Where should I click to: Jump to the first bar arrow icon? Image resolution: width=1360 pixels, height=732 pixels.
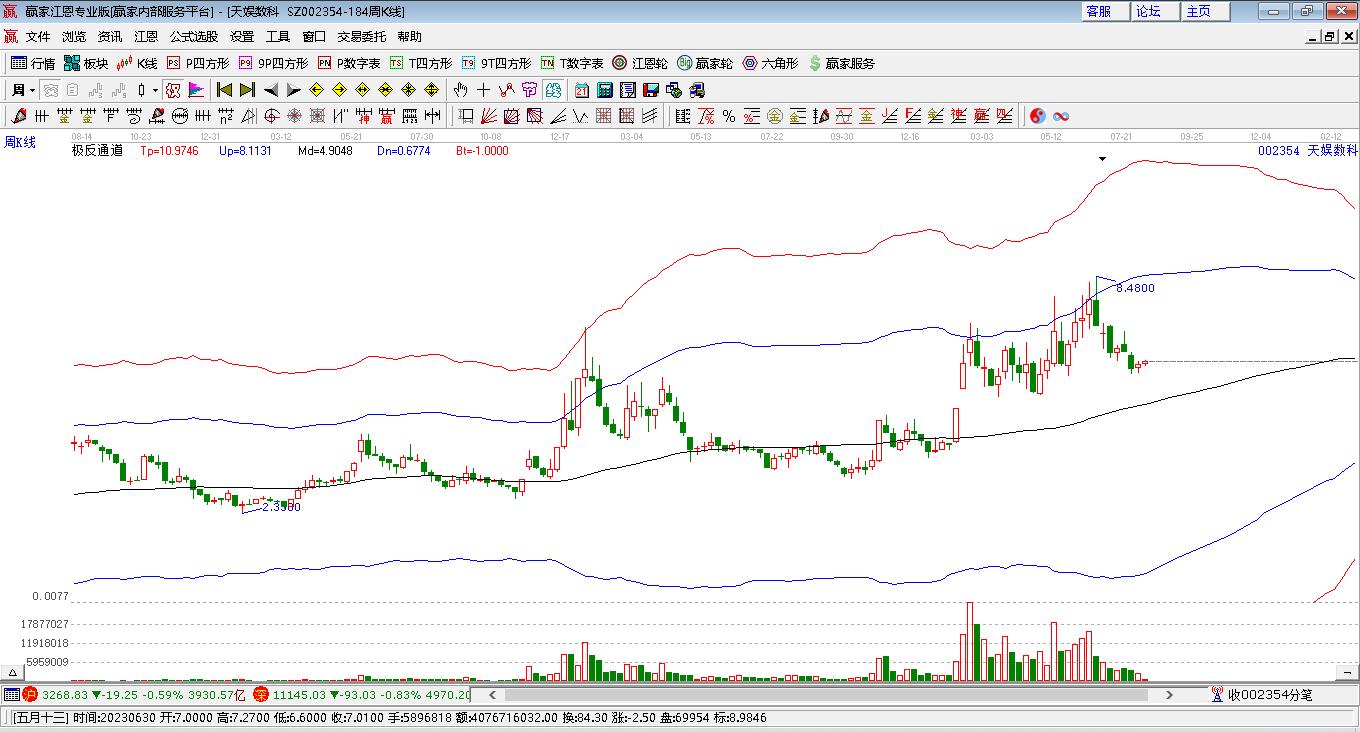coord(225,90)
